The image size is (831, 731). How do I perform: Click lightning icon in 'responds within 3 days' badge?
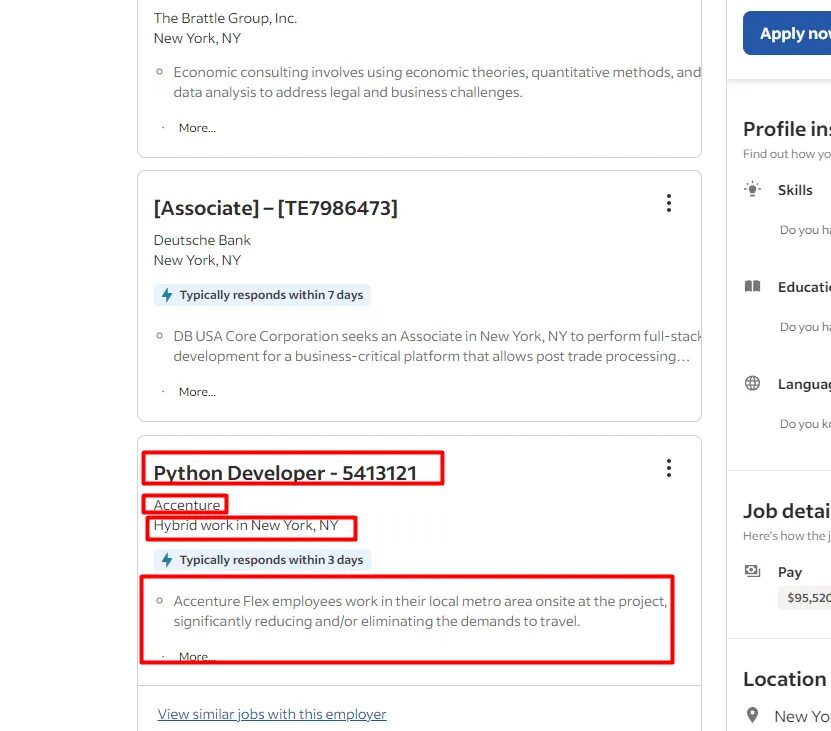pos(167,560)
